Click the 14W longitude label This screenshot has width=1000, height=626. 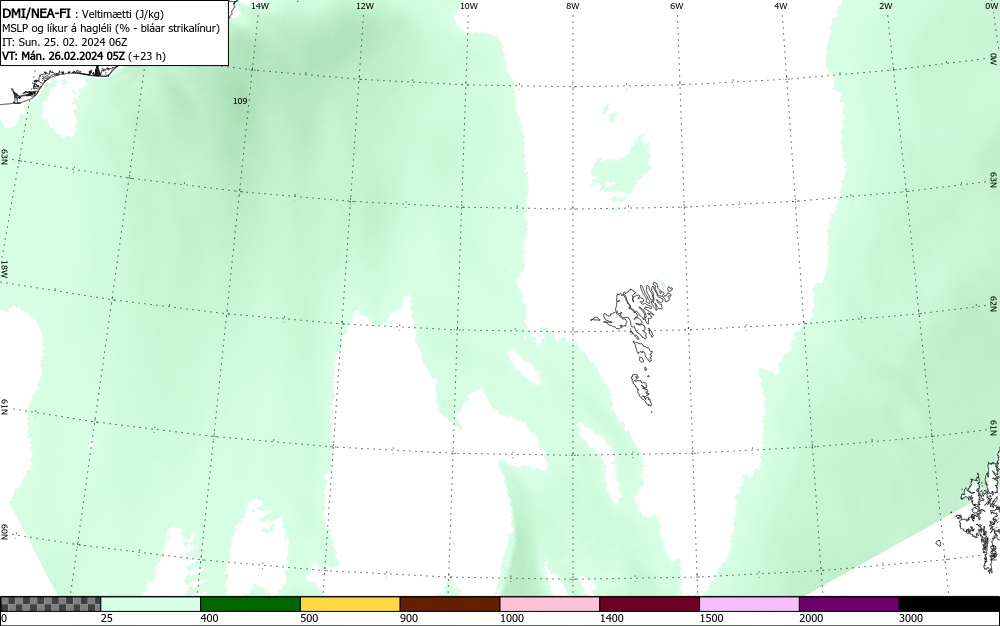point(260,6)
